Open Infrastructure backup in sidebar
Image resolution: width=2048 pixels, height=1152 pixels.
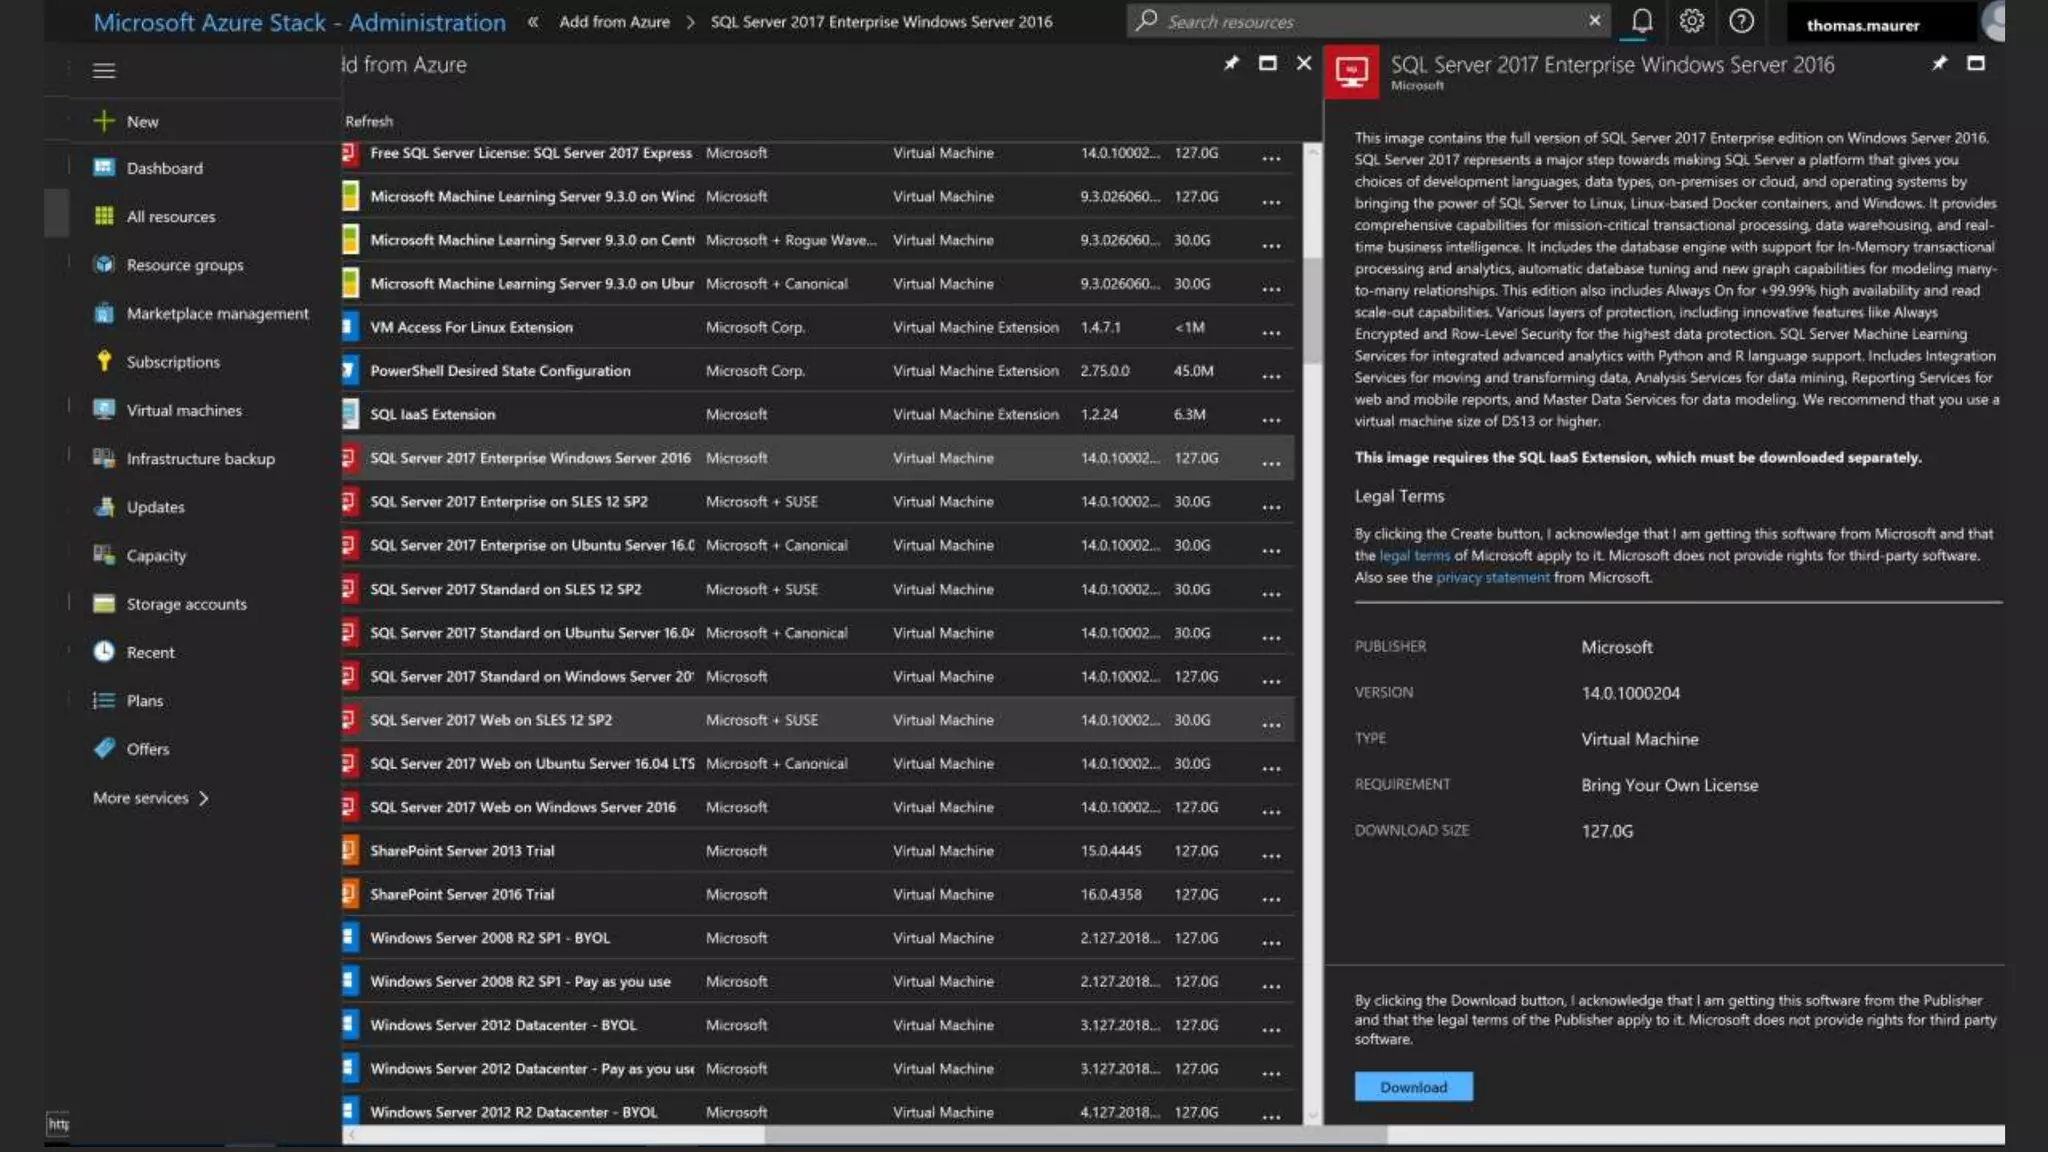(x=200, y=458)
